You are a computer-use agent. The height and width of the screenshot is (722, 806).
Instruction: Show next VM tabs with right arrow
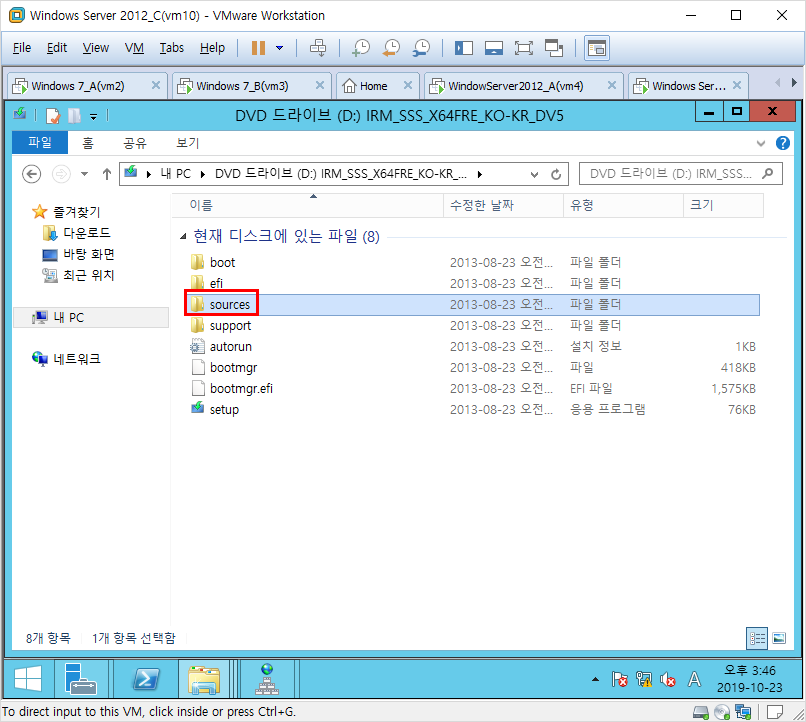click(794, 82)
